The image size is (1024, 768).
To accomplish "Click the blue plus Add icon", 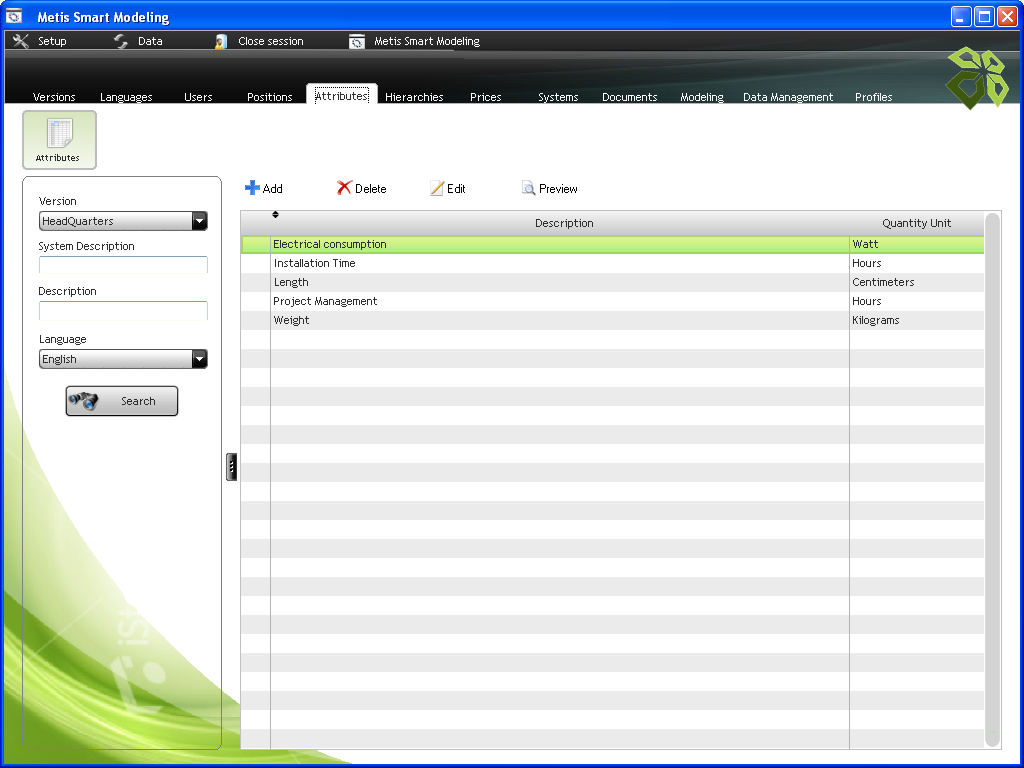I will pos(252,188).
